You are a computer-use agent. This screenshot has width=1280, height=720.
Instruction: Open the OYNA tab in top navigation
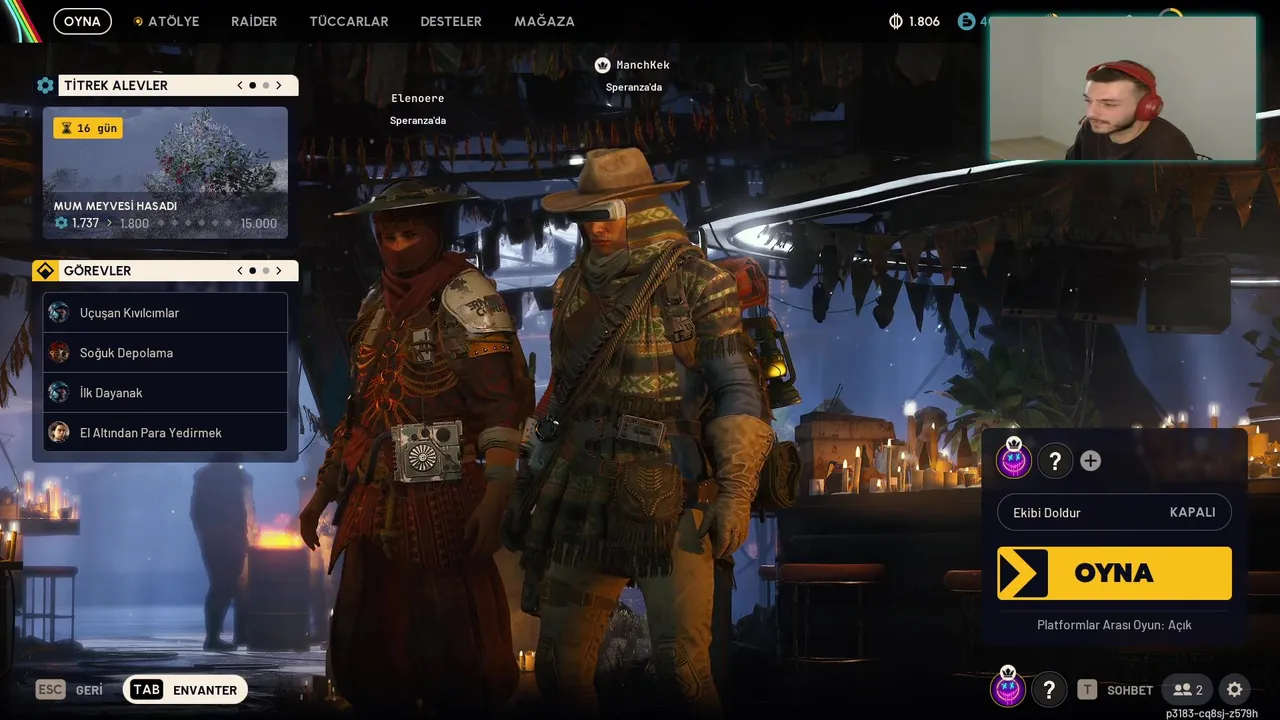[x=82, y=21]
